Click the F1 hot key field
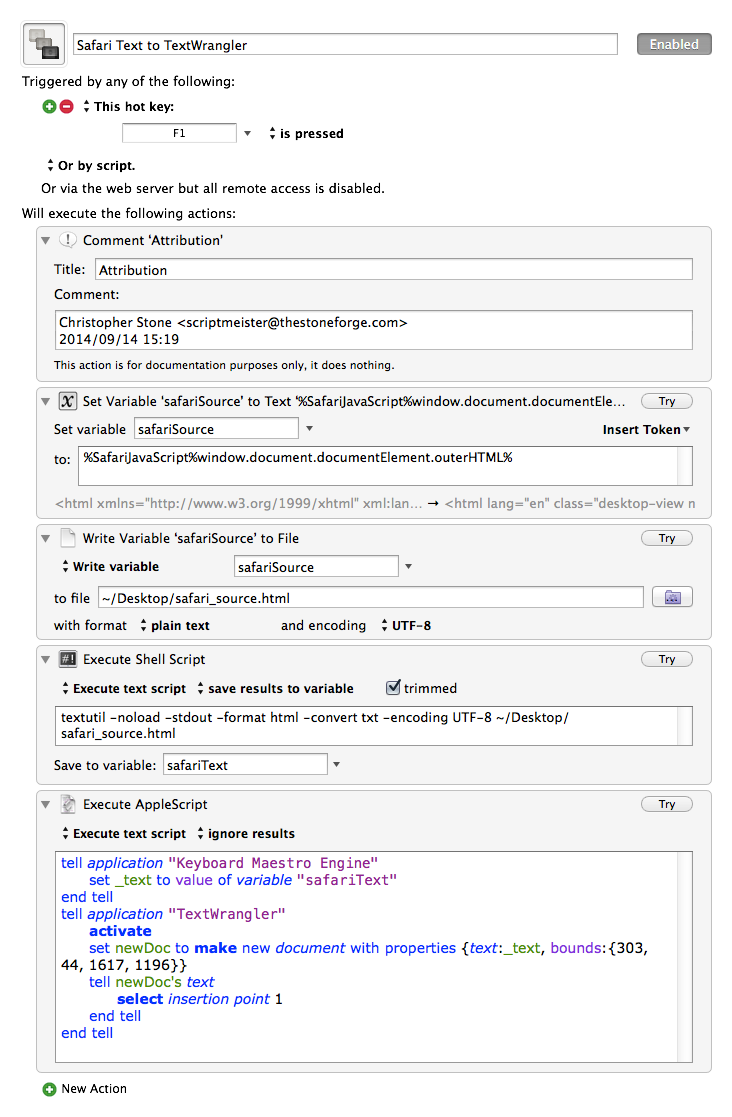Image resolution: width=732 pixels, height=1117 pixels. pyautogui.click(x=179, y=133)
